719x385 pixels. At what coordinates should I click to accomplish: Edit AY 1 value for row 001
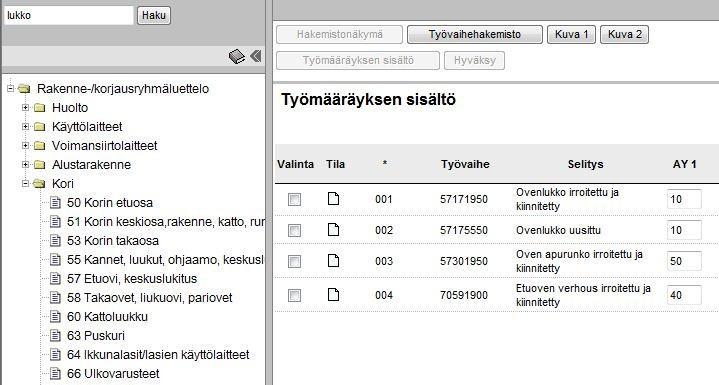point(684,199)
